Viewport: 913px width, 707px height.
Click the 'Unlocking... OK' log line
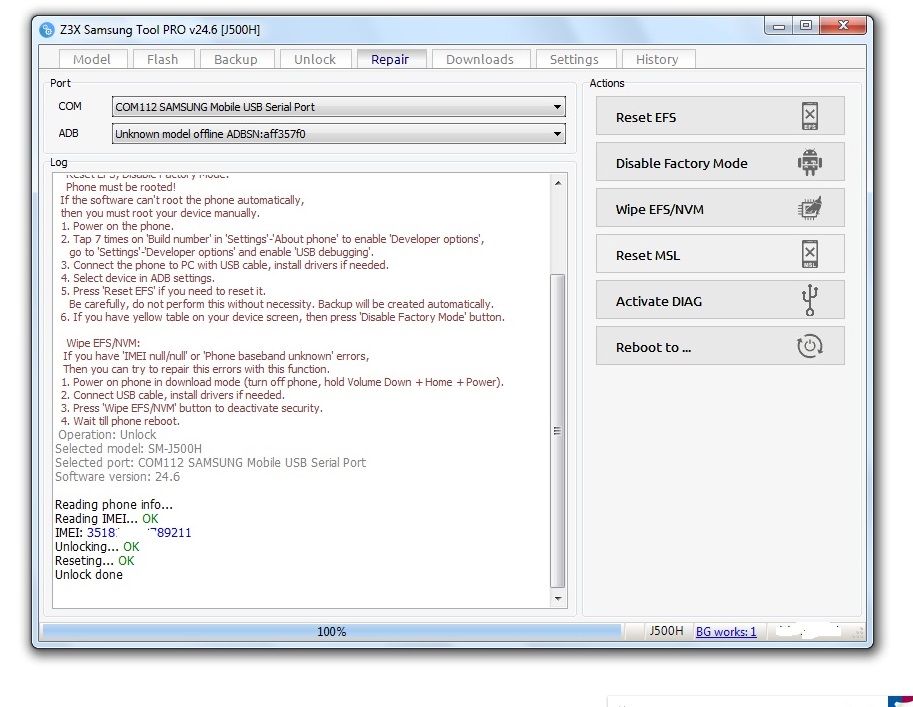tap(97, 547)
